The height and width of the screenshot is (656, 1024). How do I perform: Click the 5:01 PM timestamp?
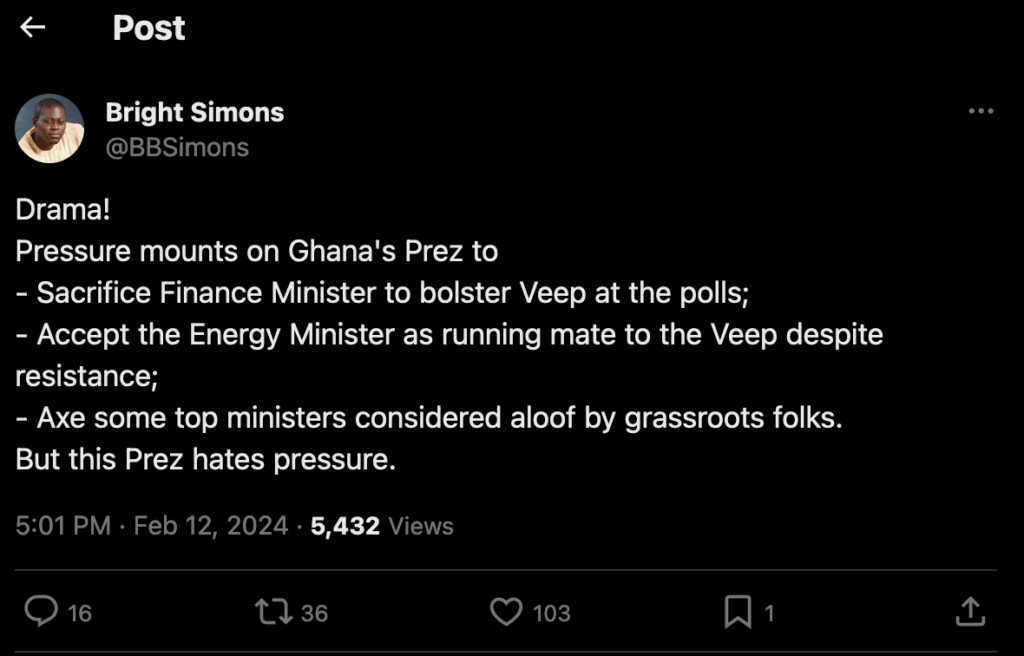point(62,526)
